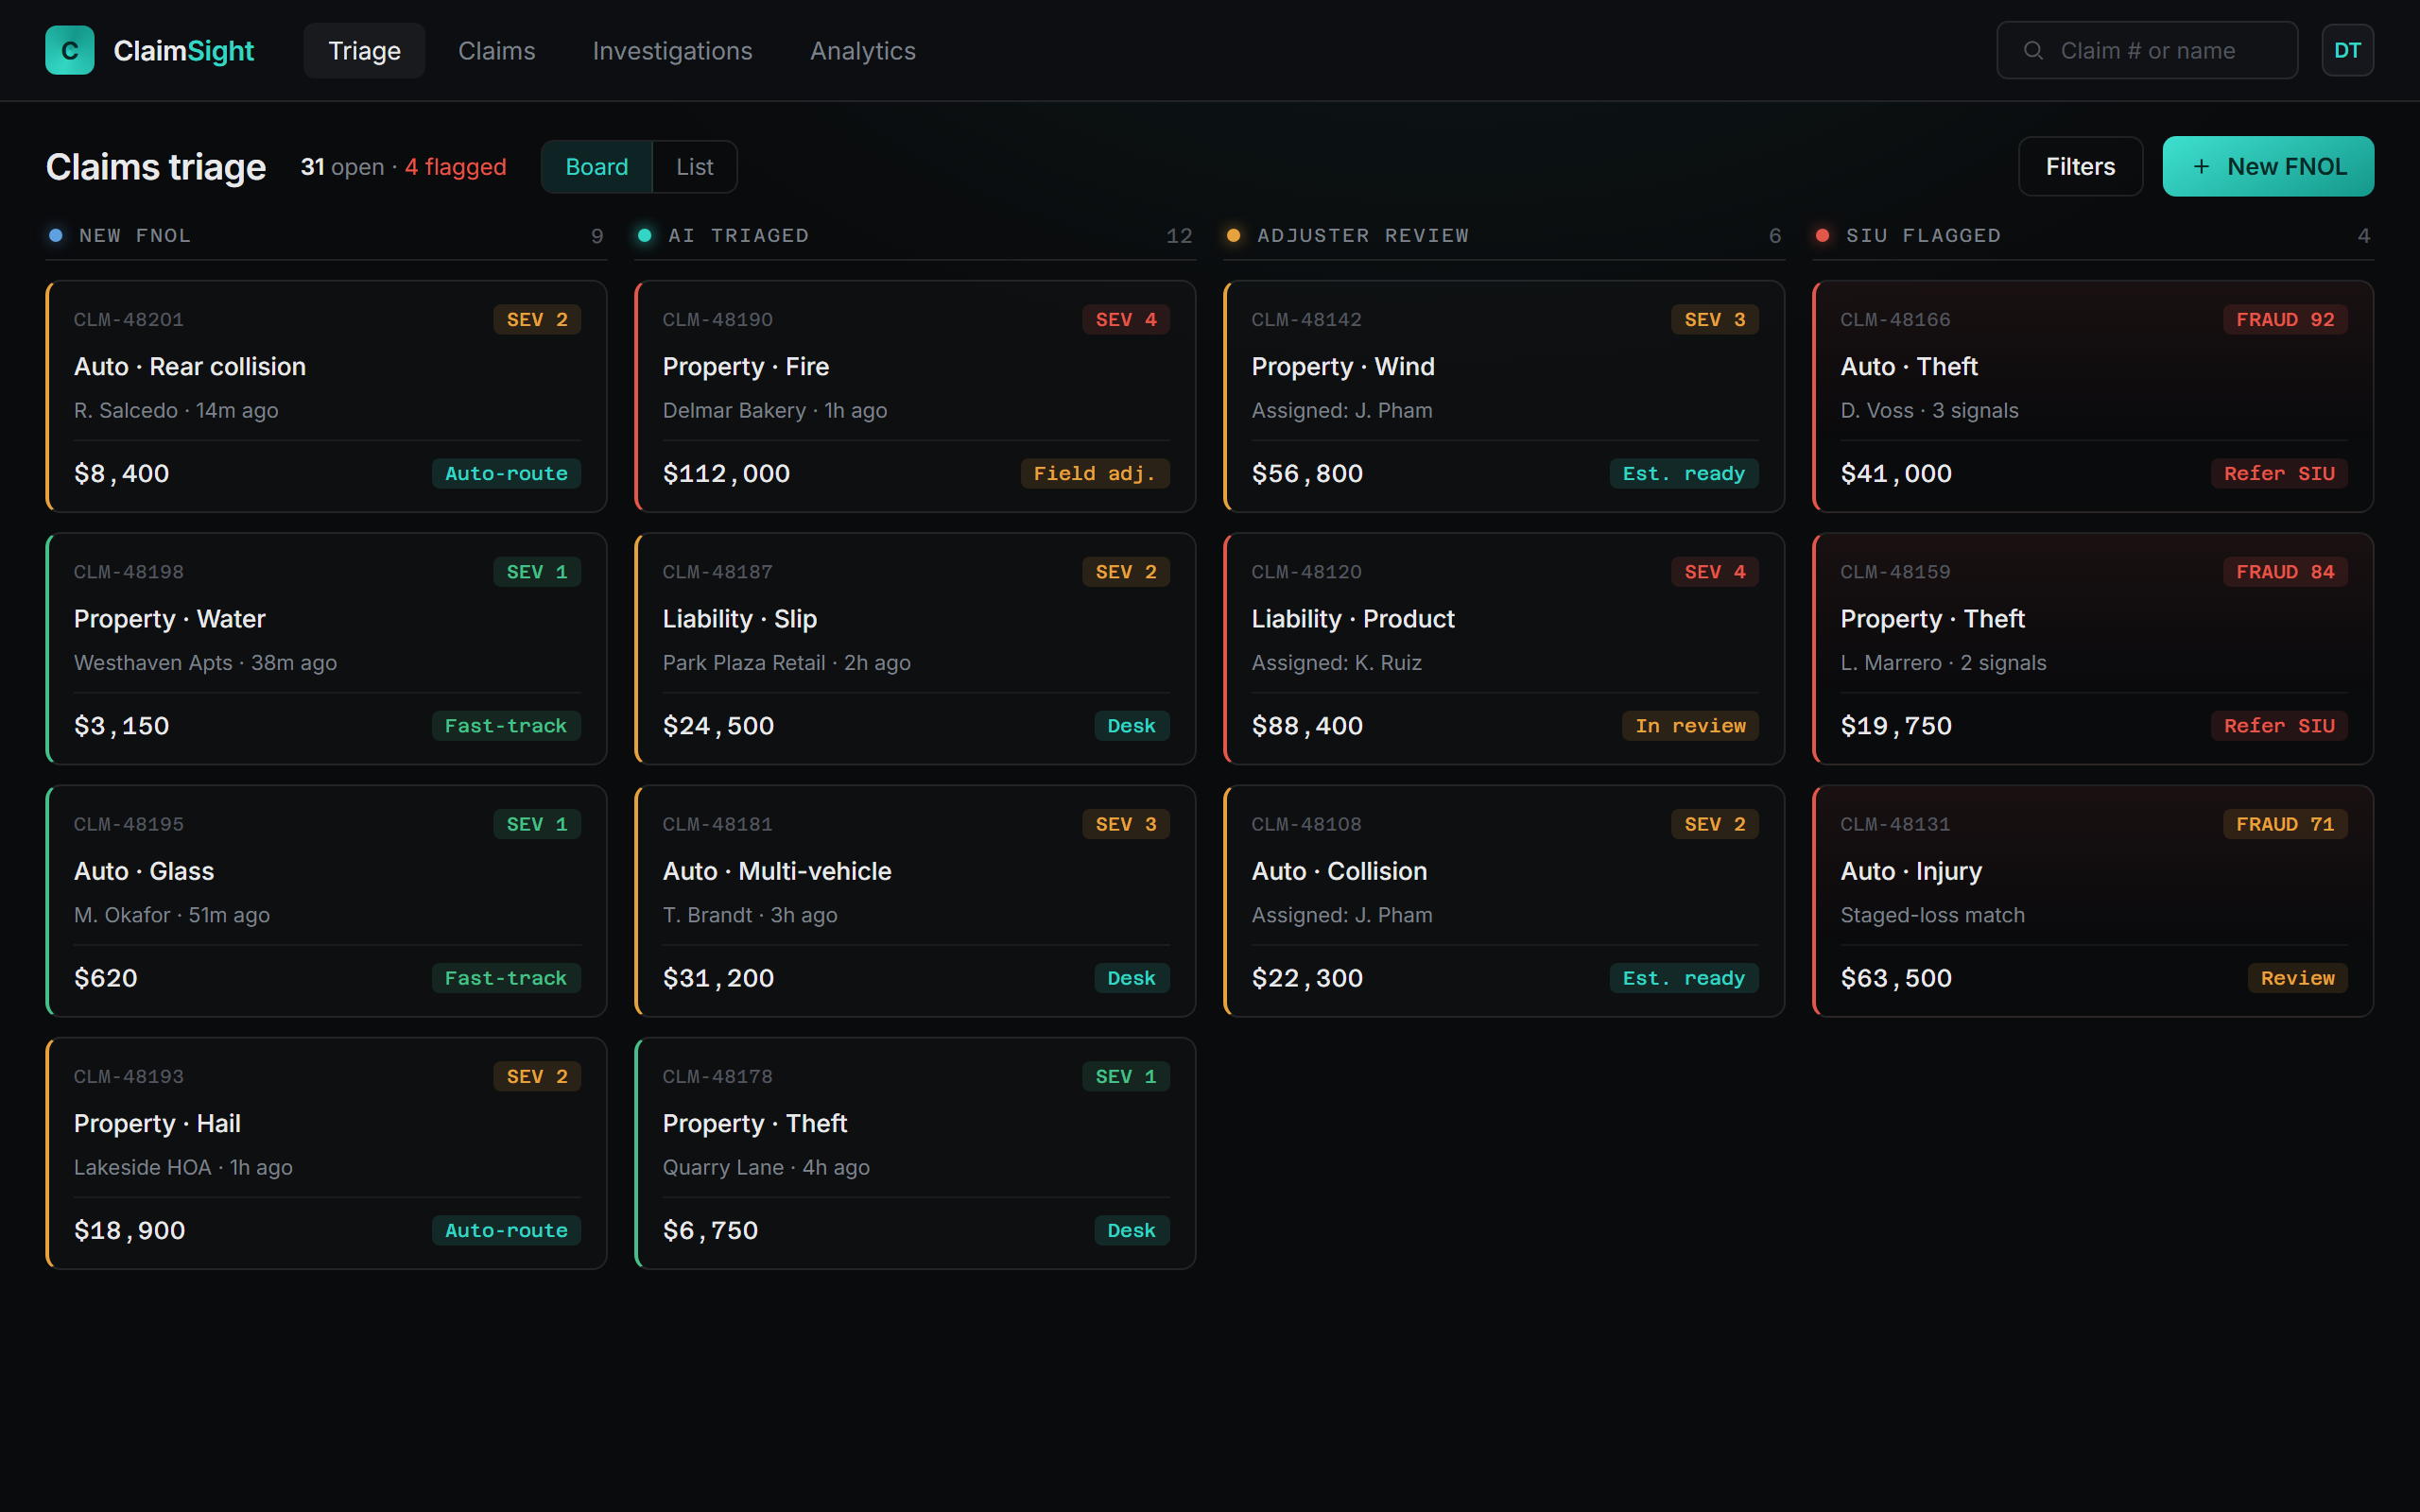Click the Field adj. tag on CLM-48190
The width and height of the screenshot is (2420, 1512).
click(1095, 474)
